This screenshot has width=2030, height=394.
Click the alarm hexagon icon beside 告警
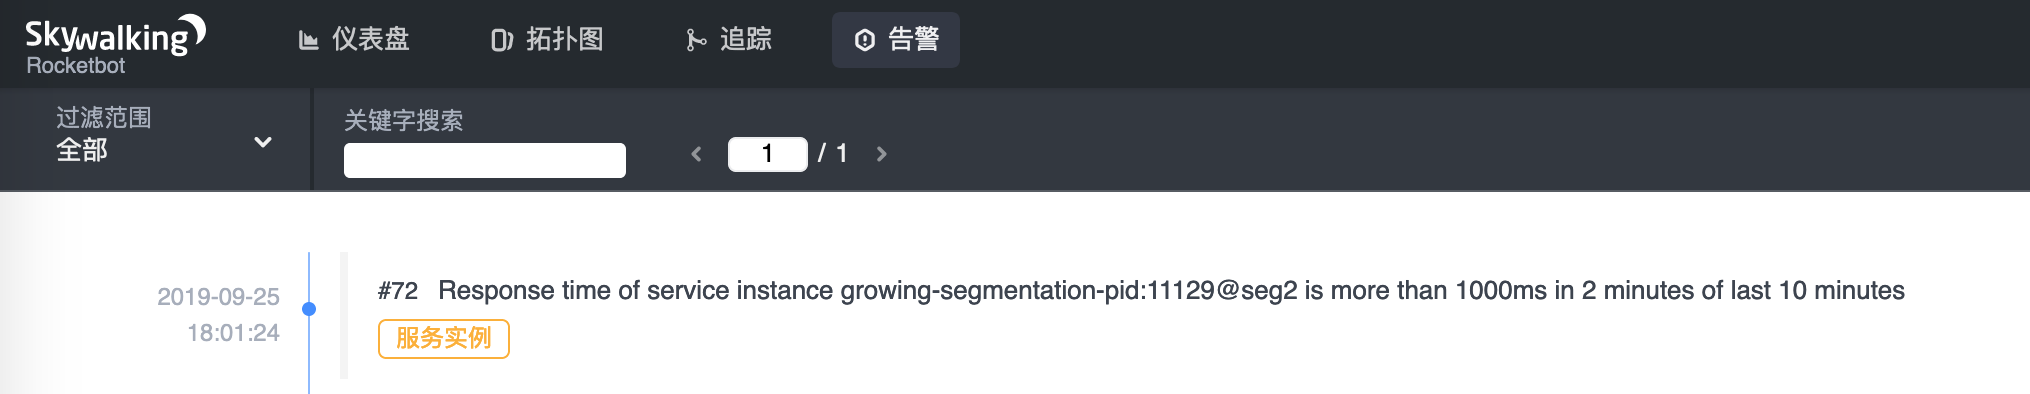[x=865, y=40]
